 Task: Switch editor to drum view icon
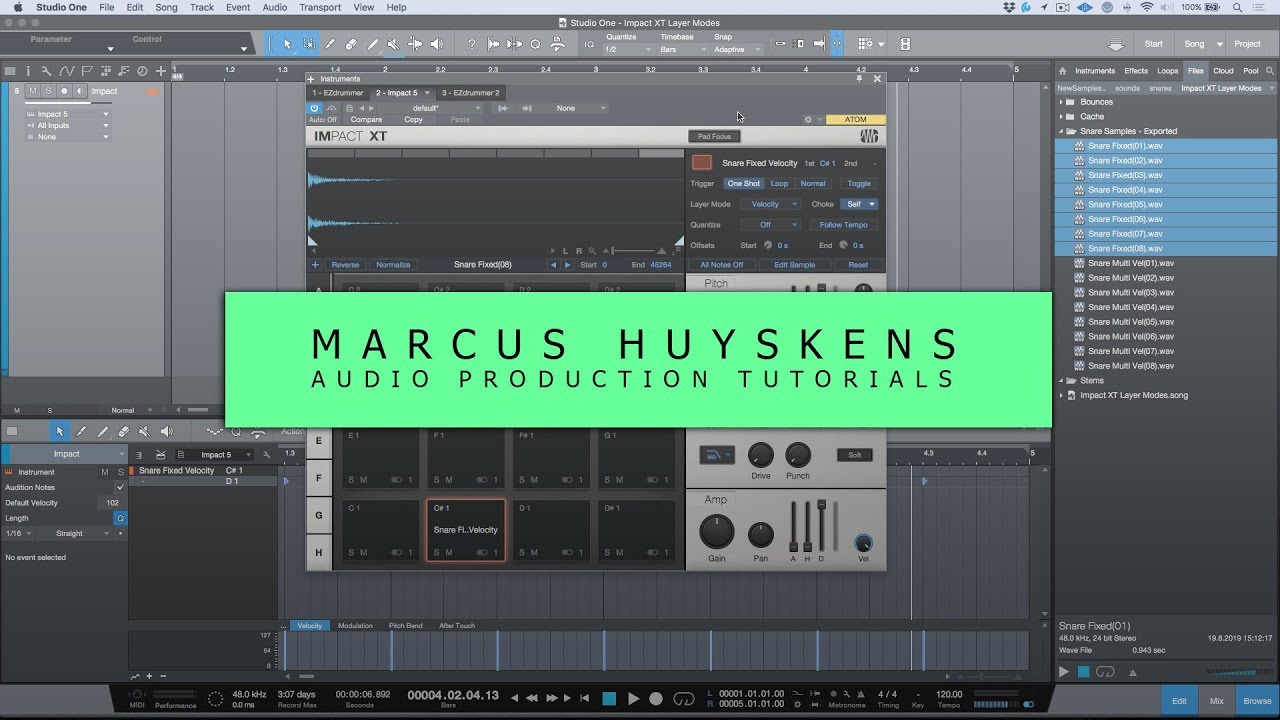click(161, 454)
